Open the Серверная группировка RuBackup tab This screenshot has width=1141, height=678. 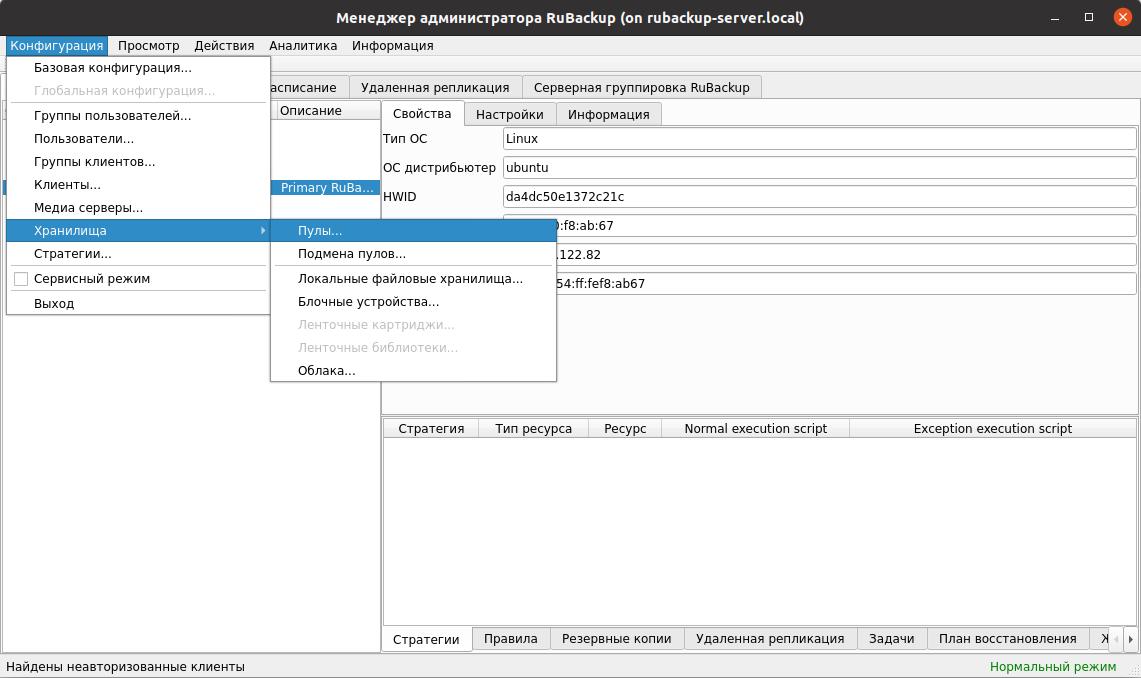(641, 87)
